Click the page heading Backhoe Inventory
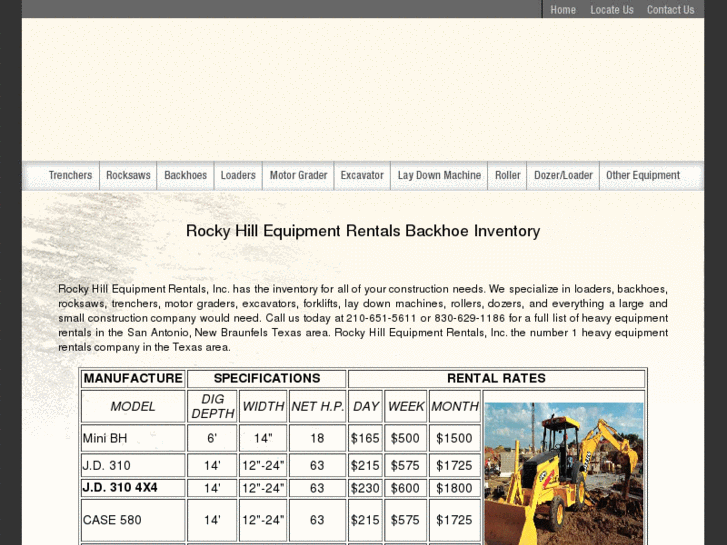 (363, 231)
